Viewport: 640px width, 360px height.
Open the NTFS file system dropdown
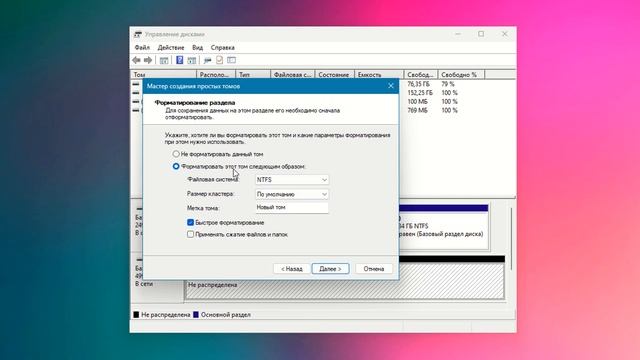292,180
